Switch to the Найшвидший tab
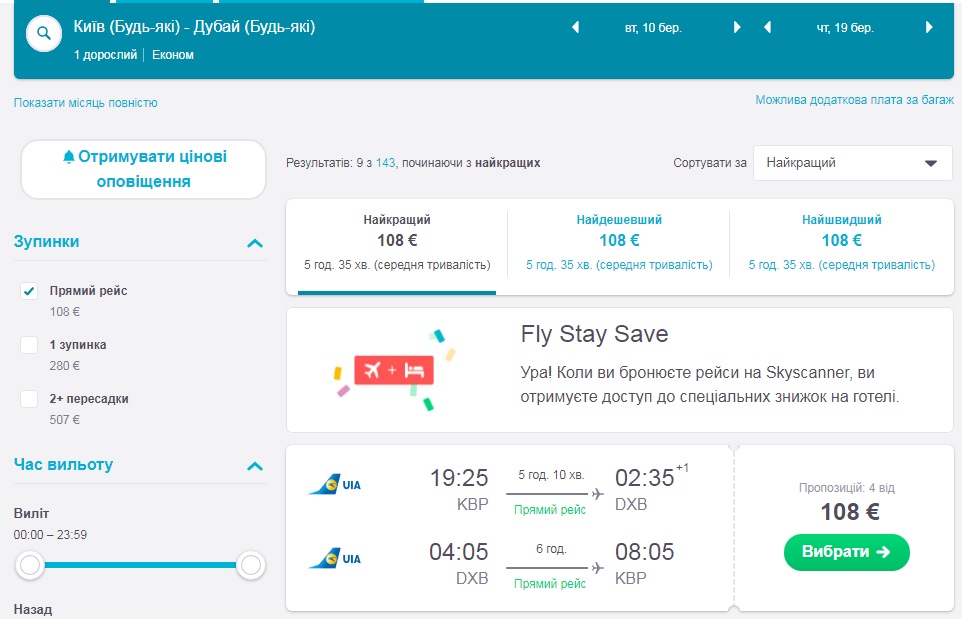The image size is (962, 619). [x=841, y=242]
